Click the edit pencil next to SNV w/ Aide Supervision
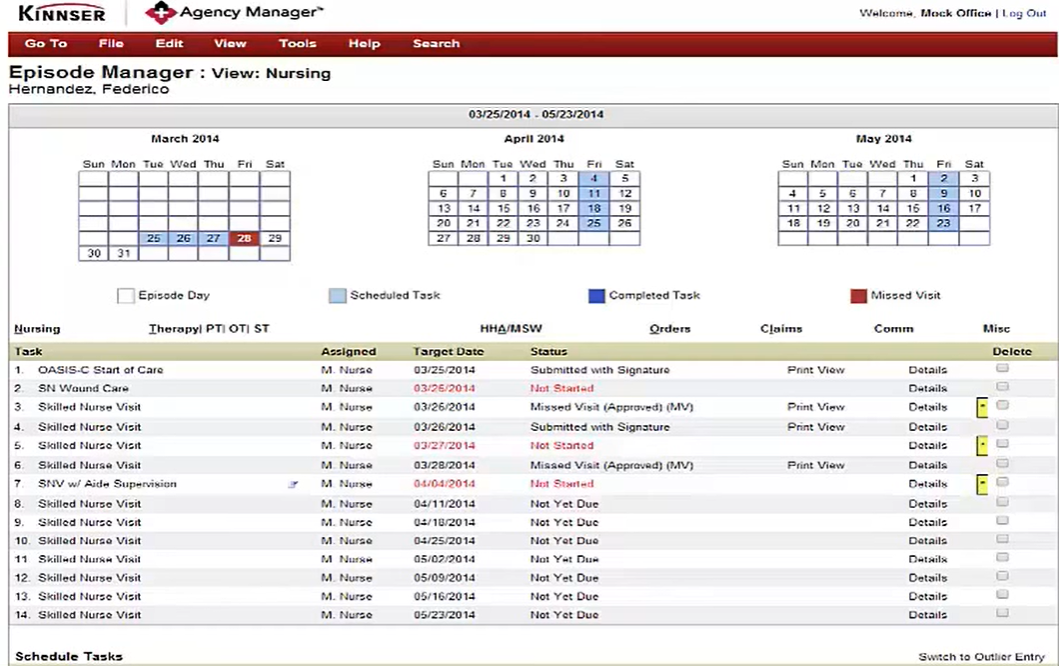The width and height of the screenshot is (1059, 666). point(292,483)
